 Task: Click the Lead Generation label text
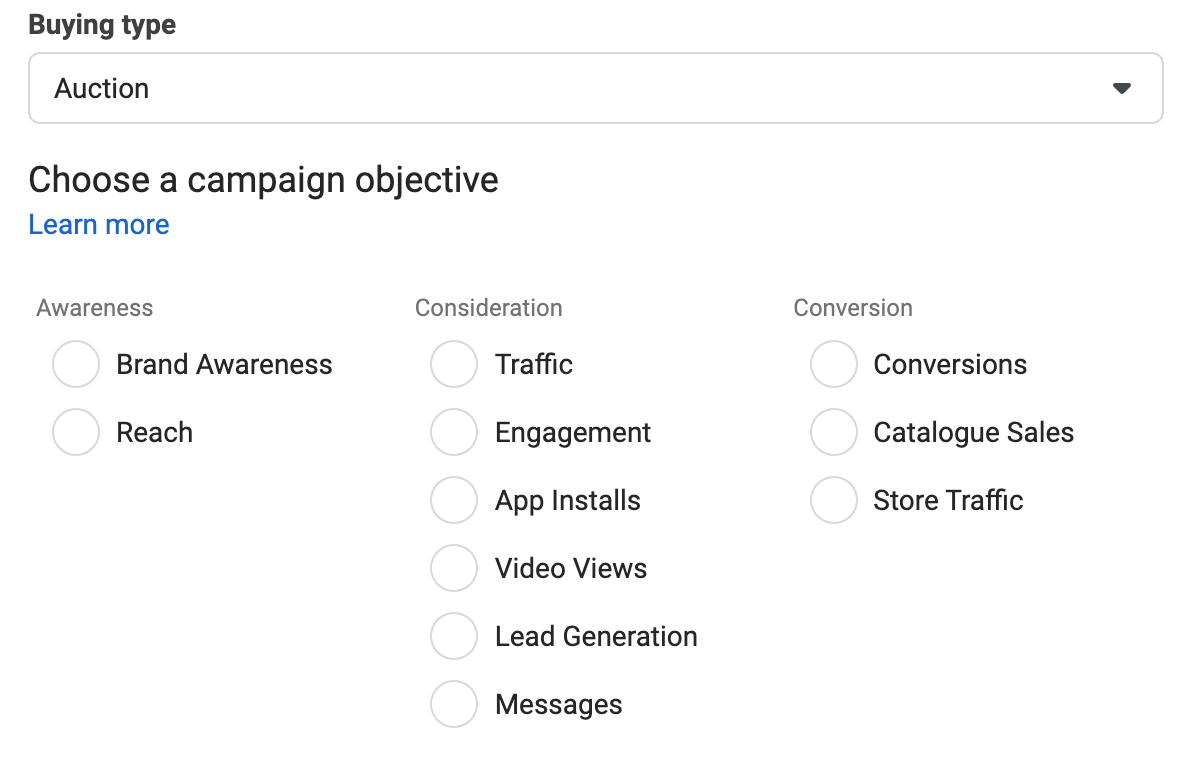click(x=596, y=637)
